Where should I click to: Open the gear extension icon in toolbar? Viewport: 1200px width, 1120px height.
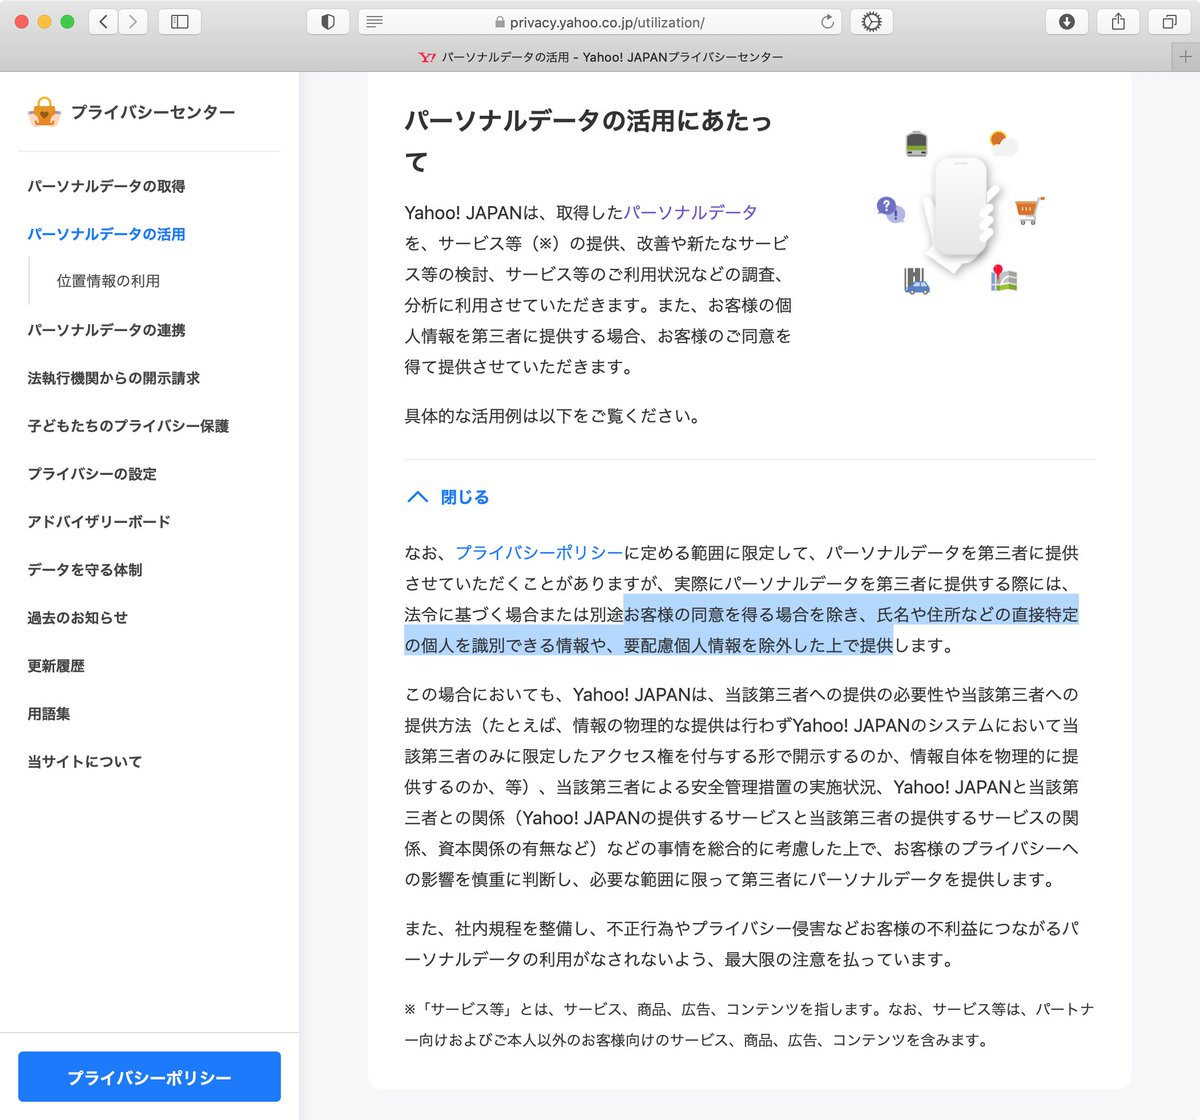point(871,21)
